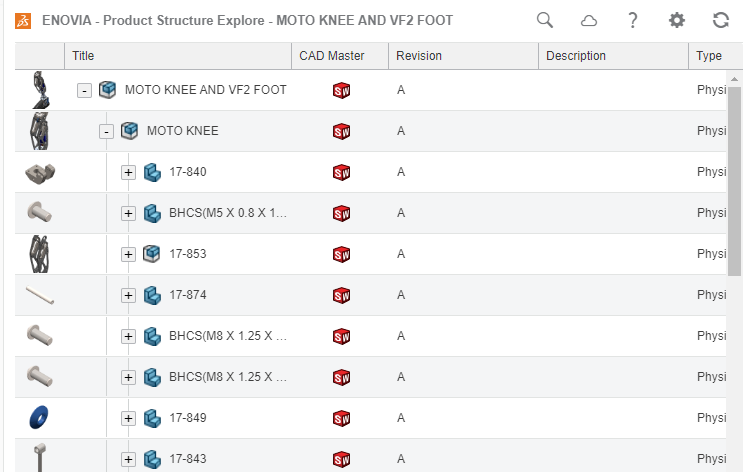The width and height of the screenshot is (751, 472).
Task: Click SolidWorks CAD Master icon for 17-849
Action: pos(341,419)
